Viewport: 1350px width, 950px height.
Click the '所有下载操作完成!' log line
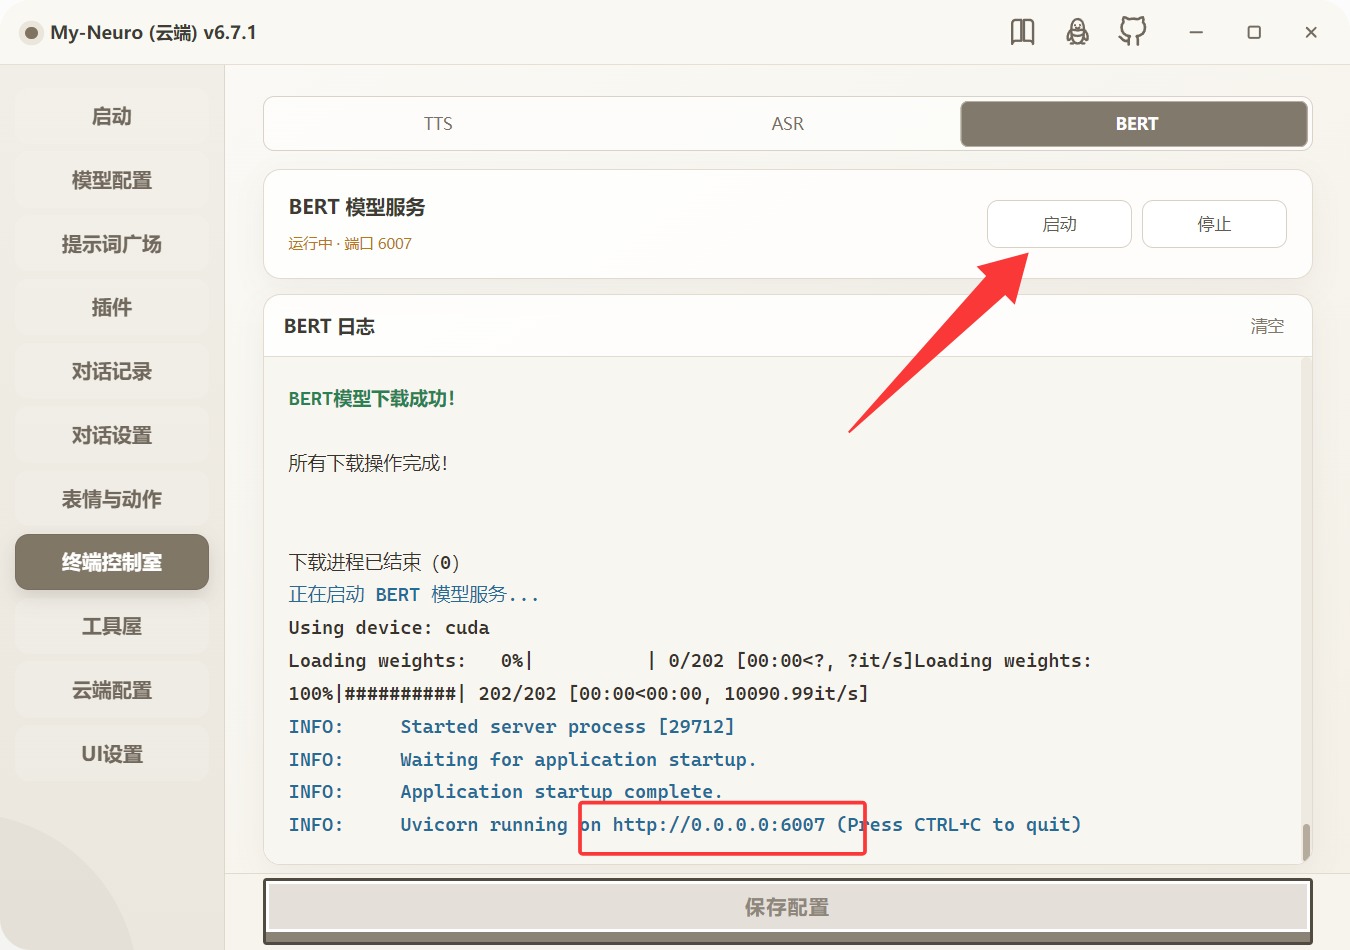368,463
